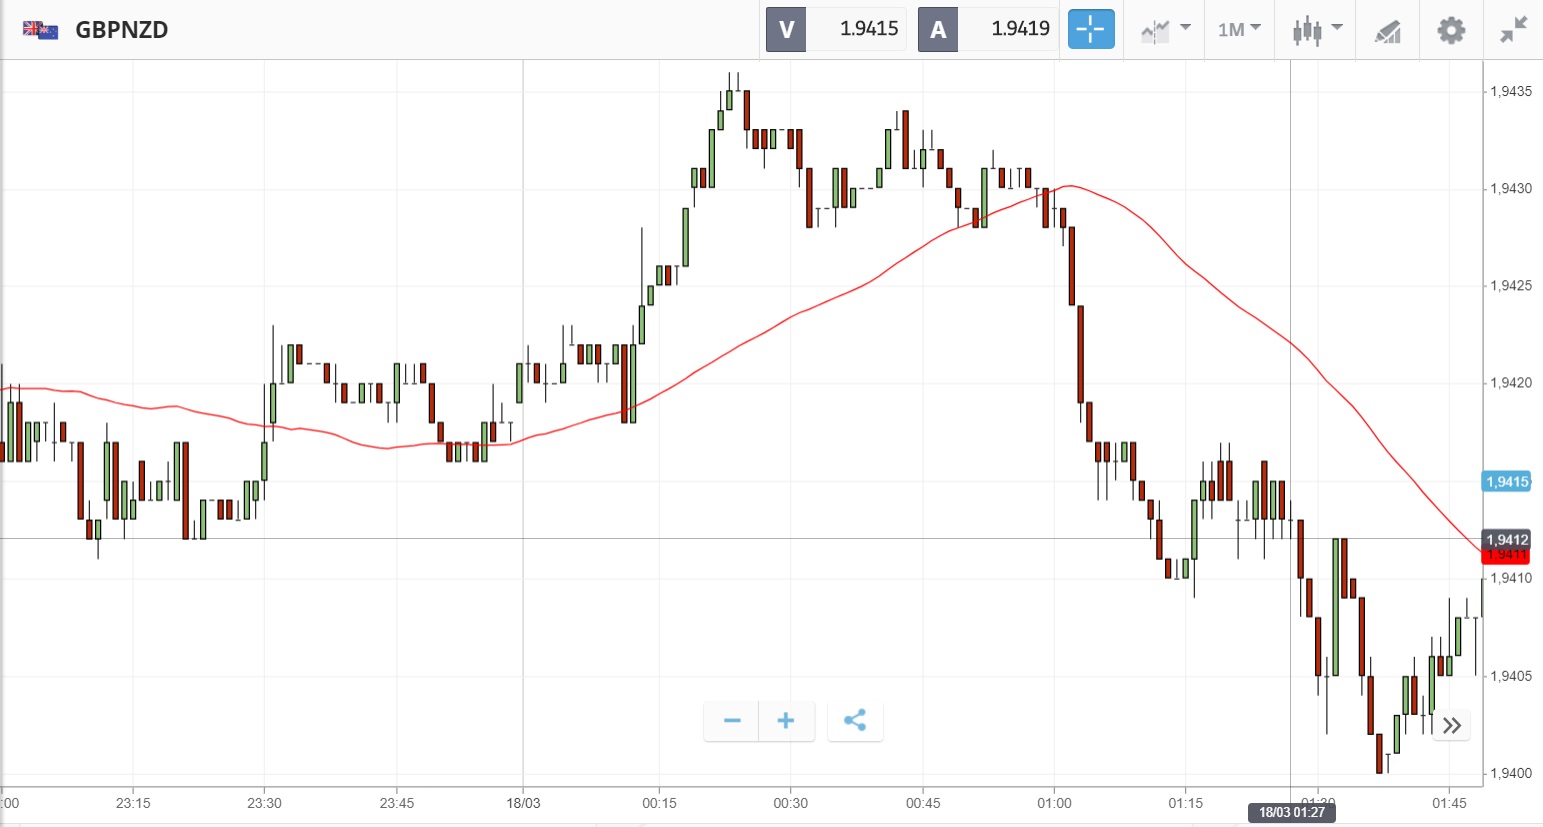Zoom in with the plus button

tap(786, 721)
